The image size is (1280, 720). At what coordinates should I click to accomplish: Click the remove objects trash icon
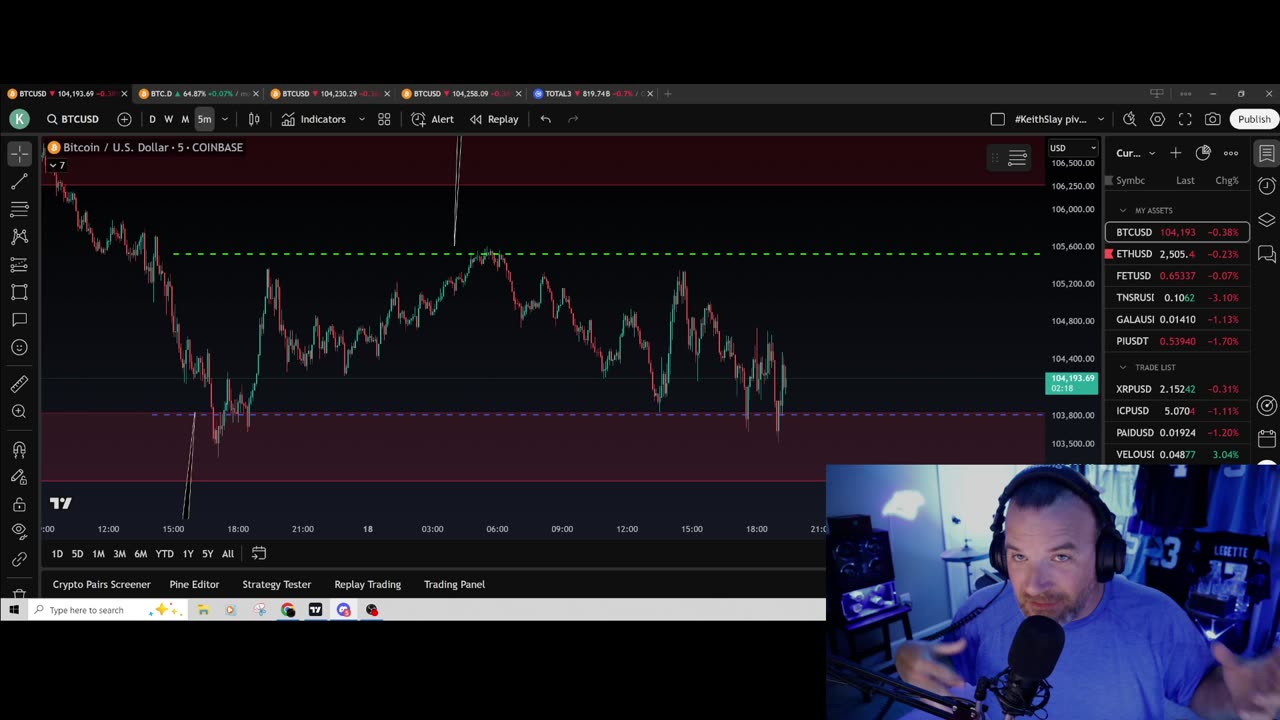point(19,594)
